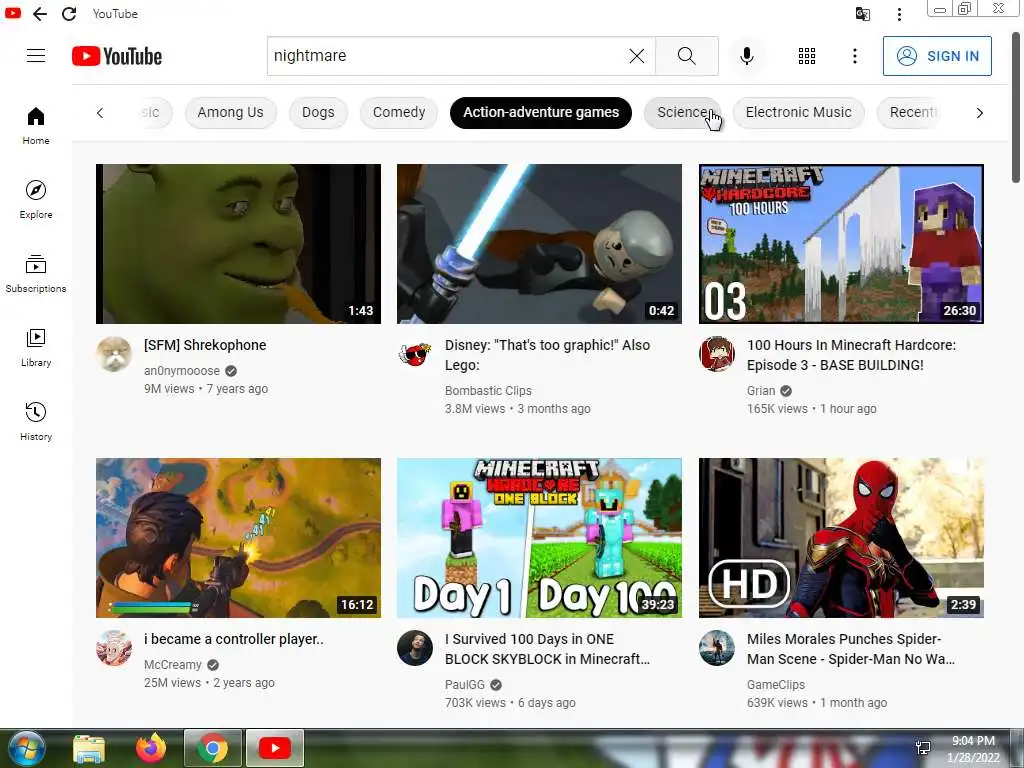Open File Explorer from taskbar
Viewport: 1024px width, 768px height.
point(89,748)
